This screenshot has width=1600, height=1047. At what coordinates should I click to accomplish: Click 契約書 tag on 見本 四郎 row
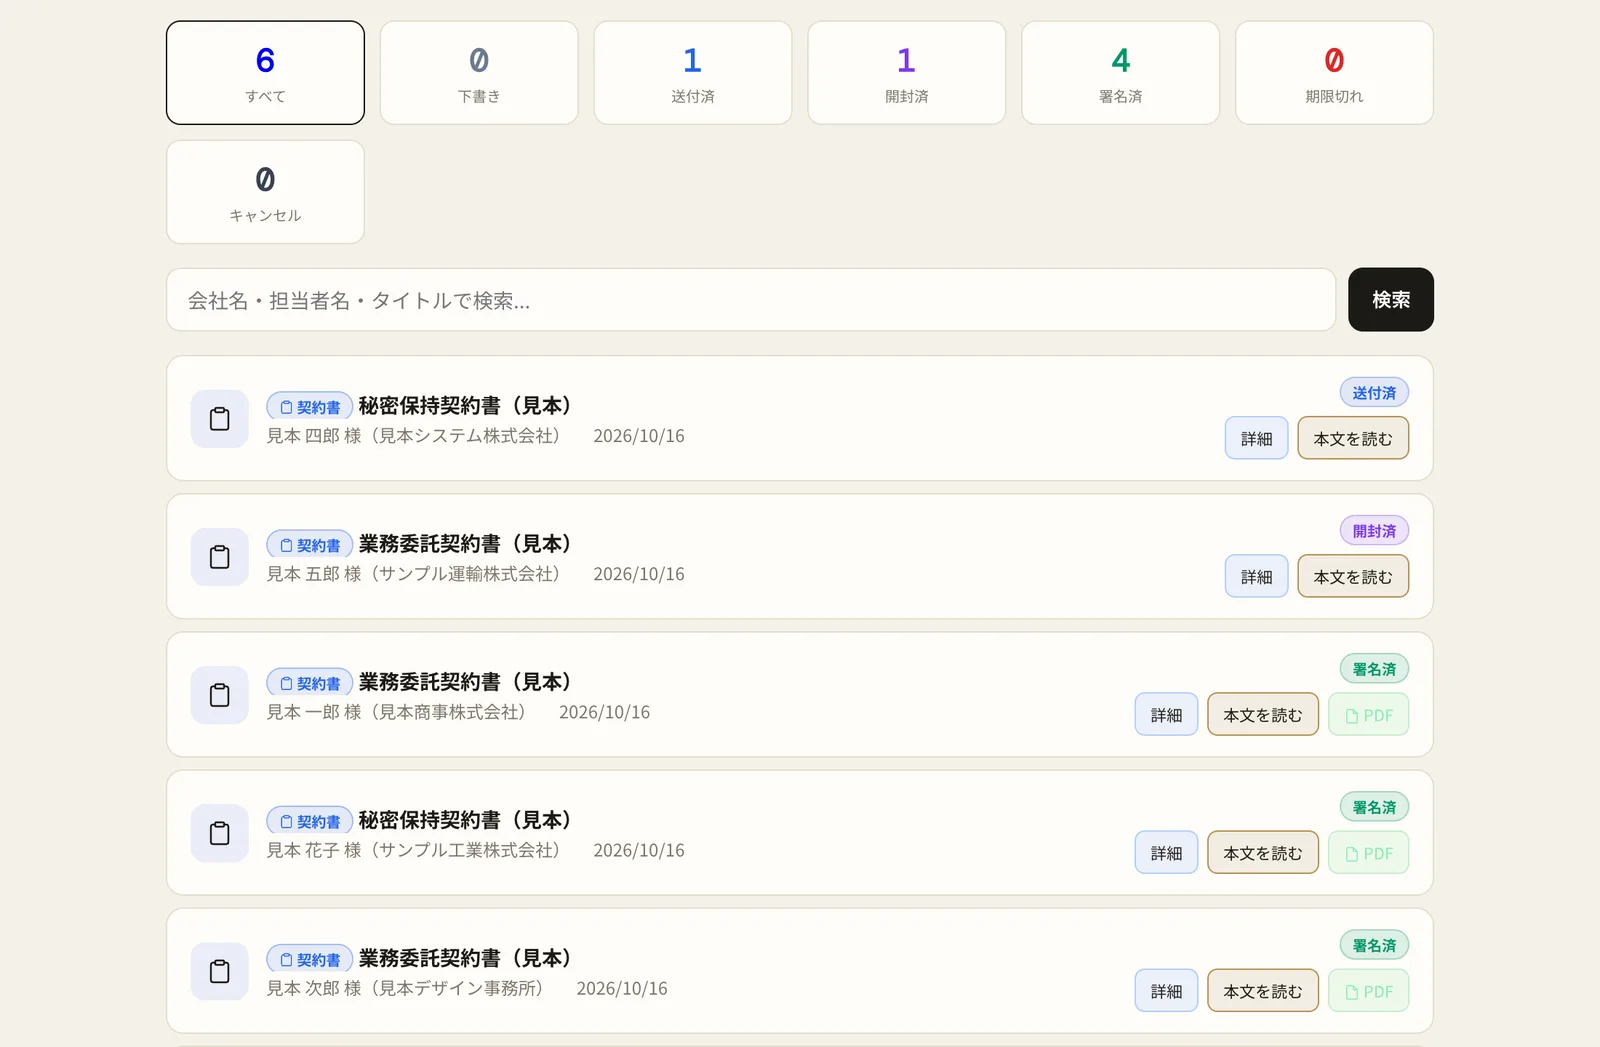tap(310, 407)
